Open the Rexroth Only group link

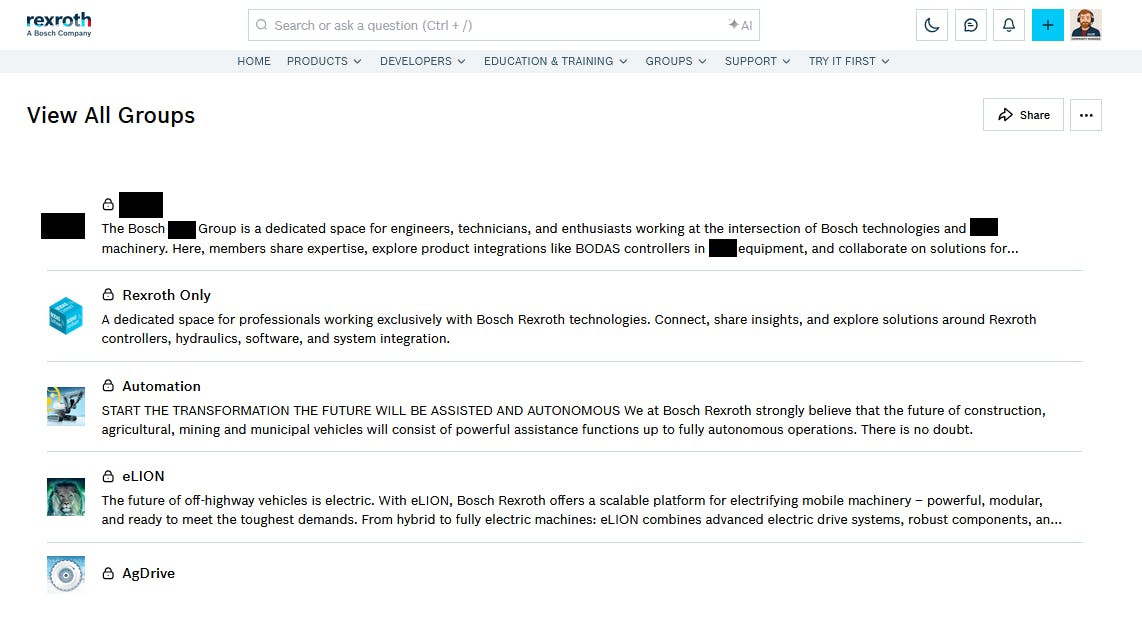167,295
